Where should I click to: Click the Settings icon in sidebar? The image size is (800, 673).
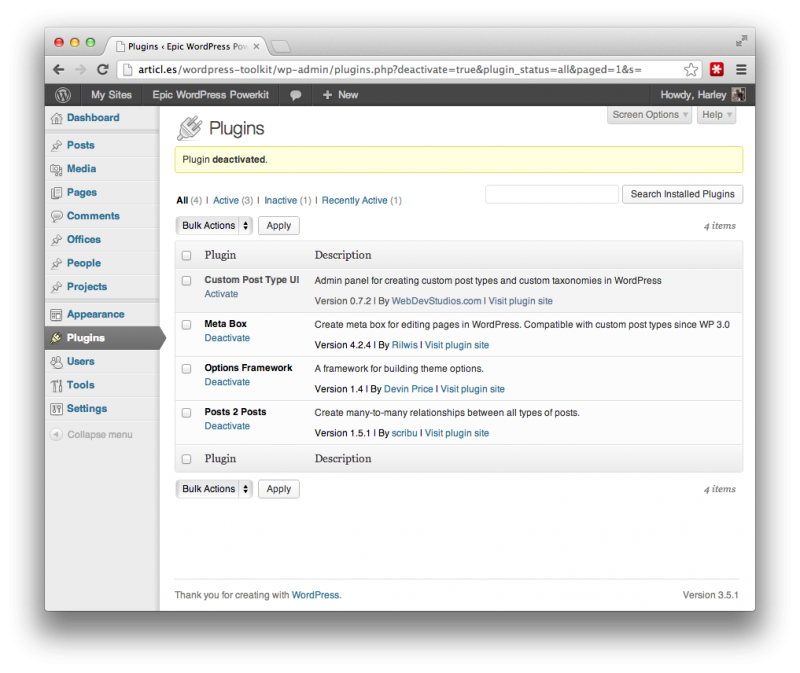56,409
